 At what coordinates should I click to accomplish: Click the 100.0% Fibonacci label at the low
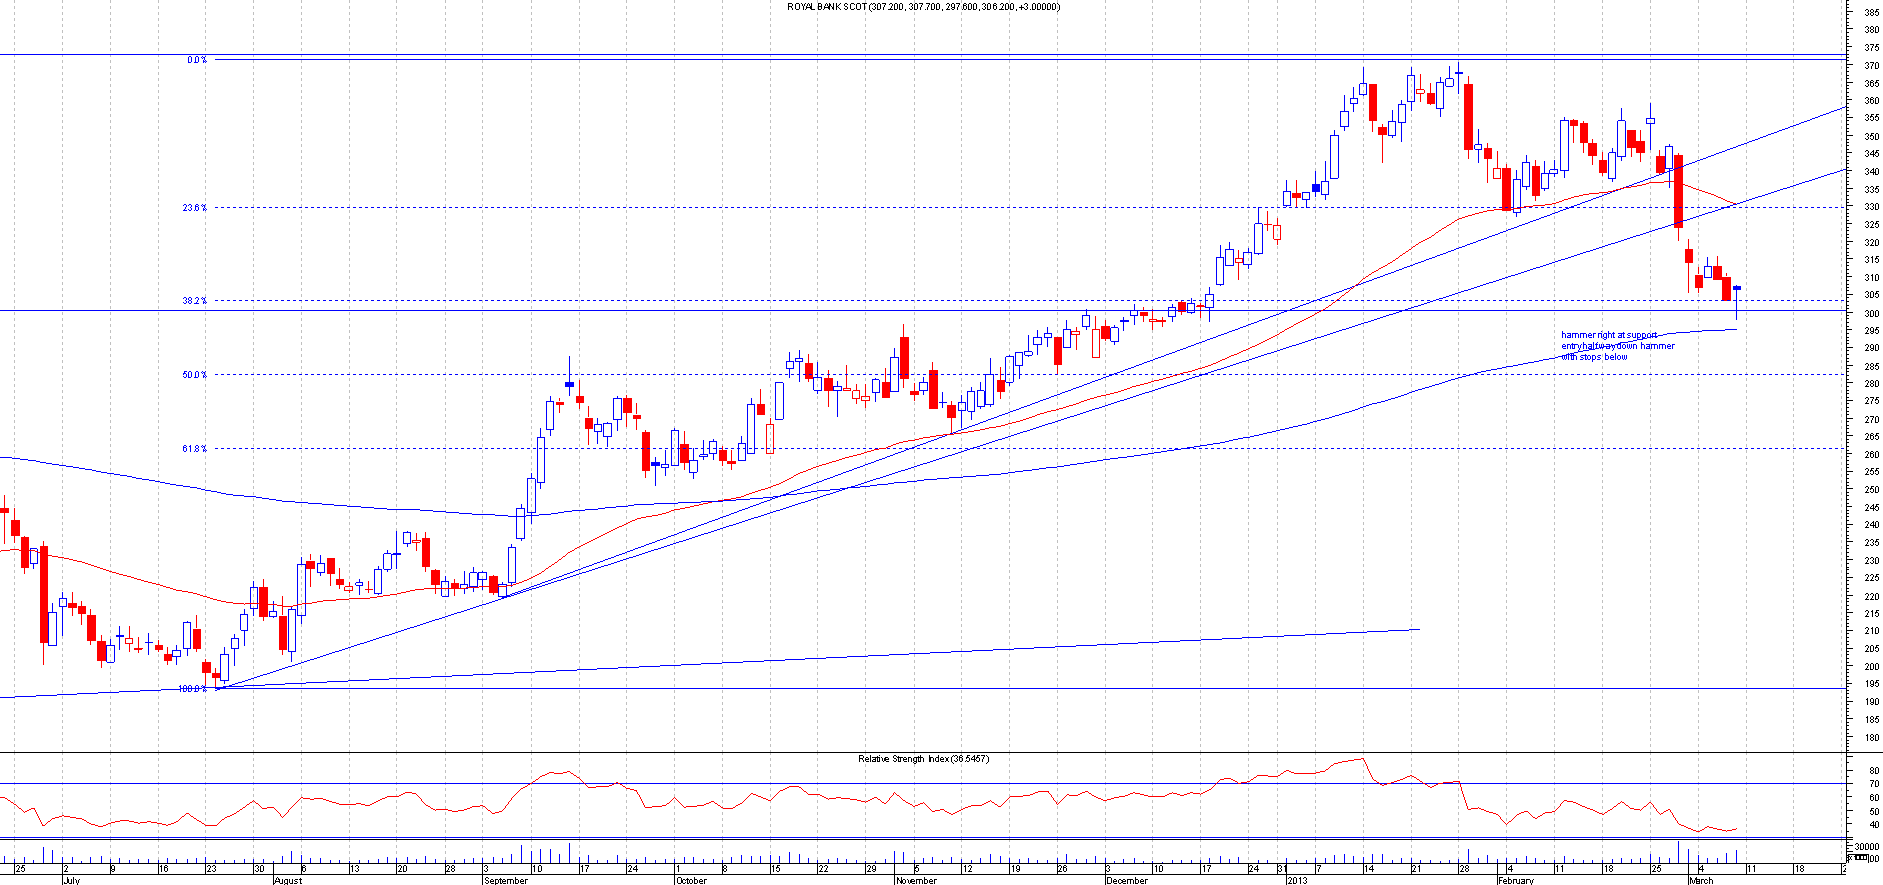[x=192, y=689]
